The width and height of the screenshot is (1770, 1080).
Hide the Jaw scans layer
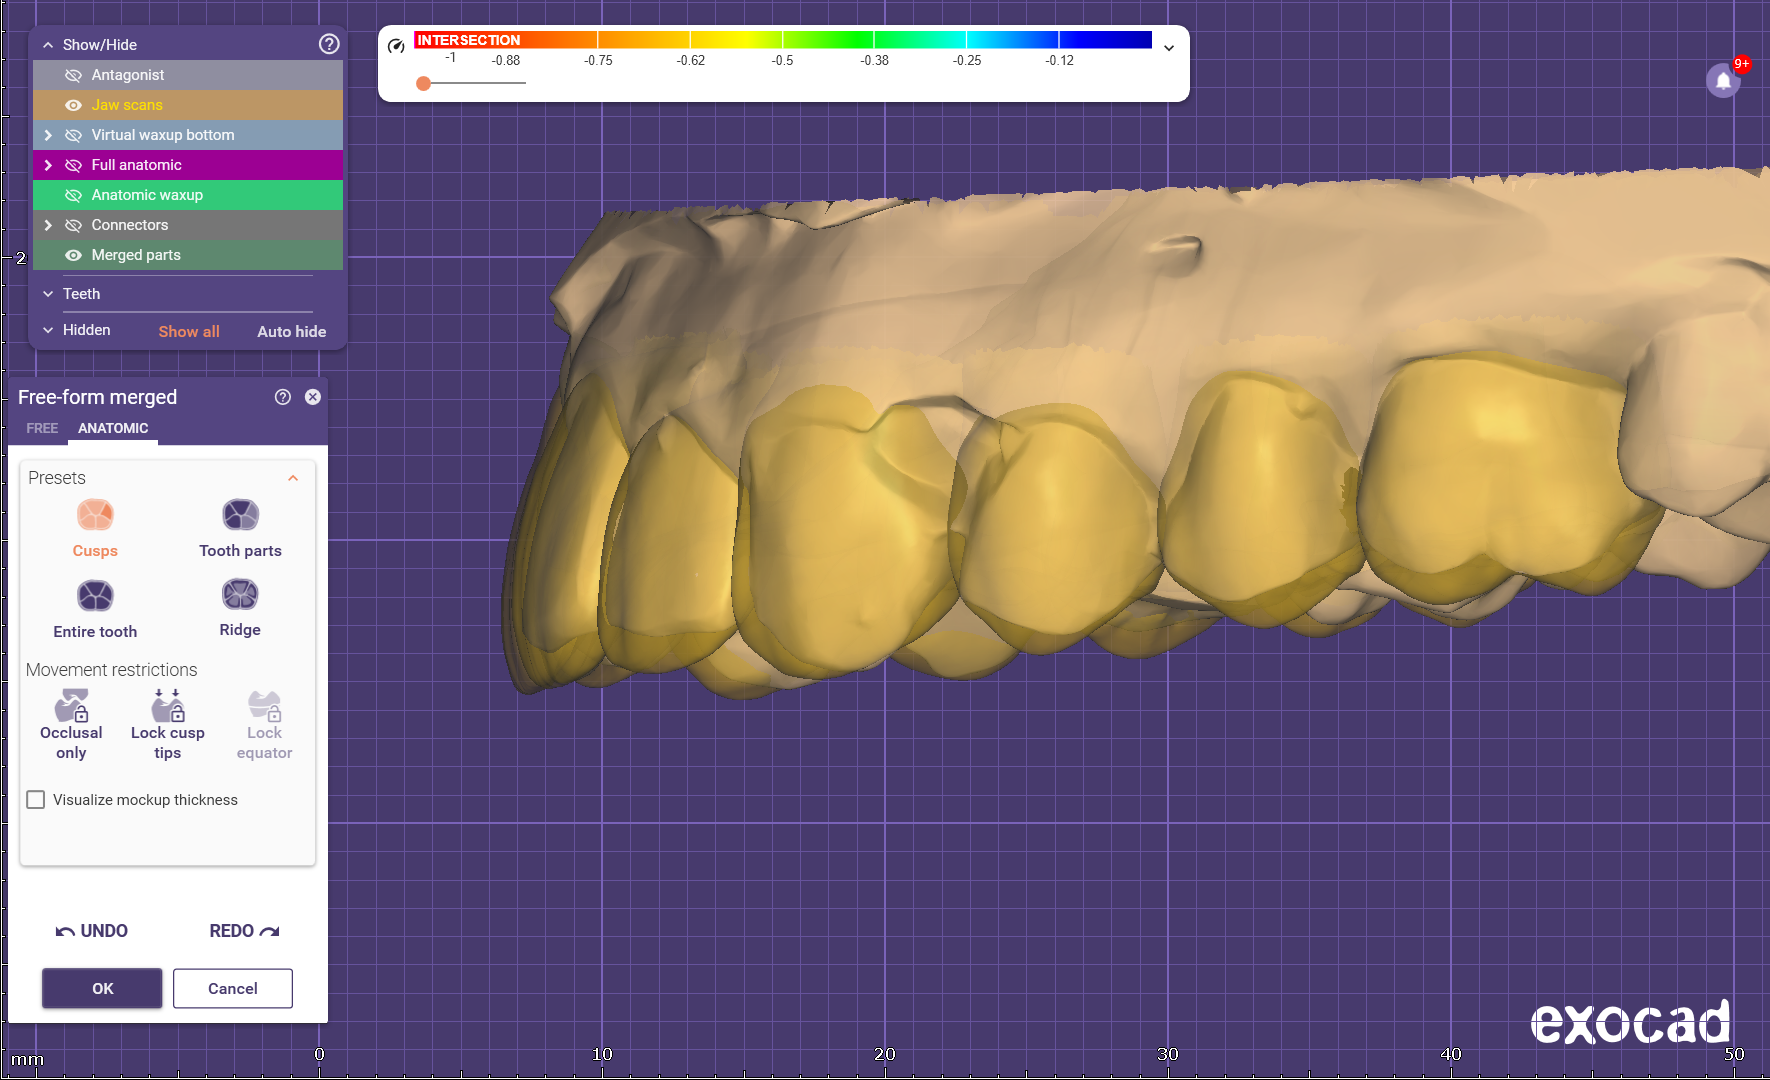73,105
